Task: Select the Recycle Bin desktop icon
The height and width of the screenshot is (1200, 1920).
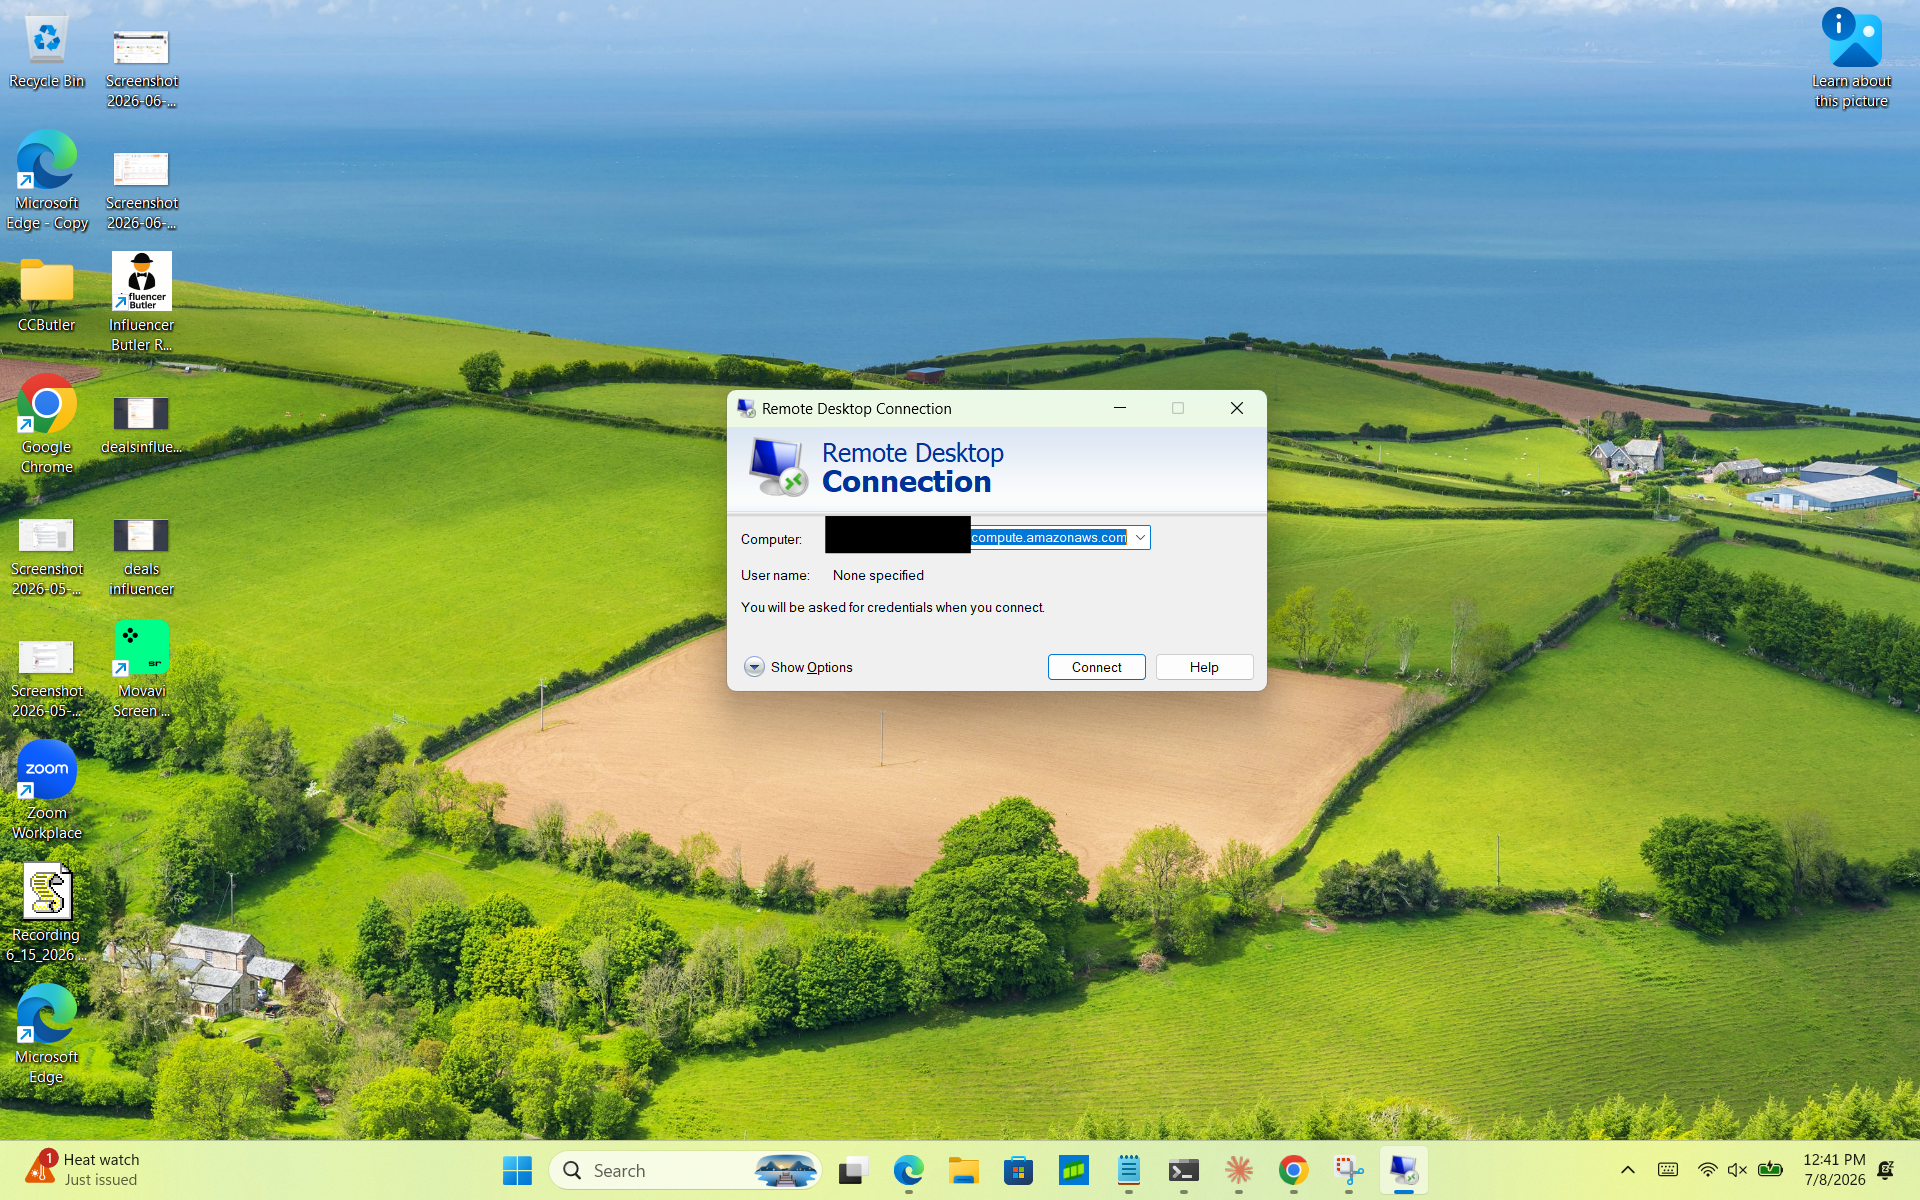Action: [46, 53]
